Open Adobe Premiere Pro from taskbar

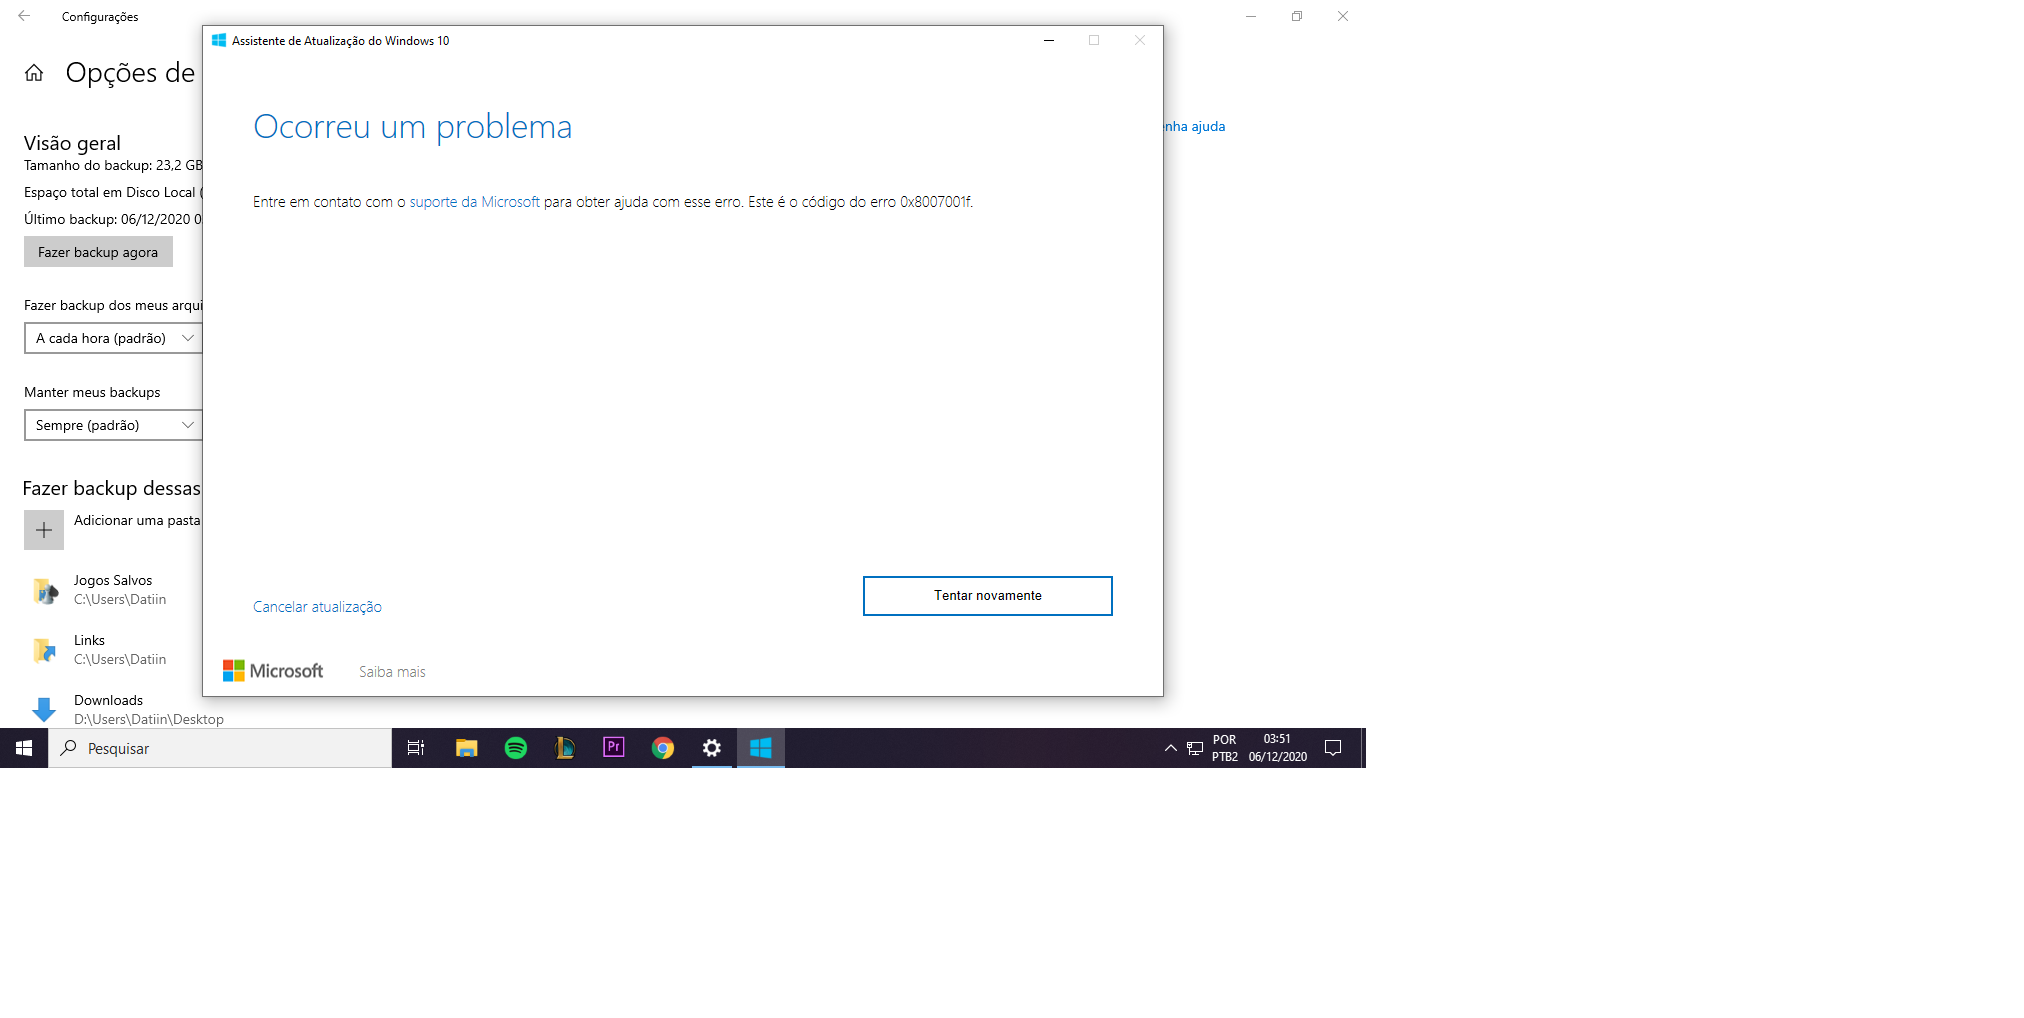point(613,748)
